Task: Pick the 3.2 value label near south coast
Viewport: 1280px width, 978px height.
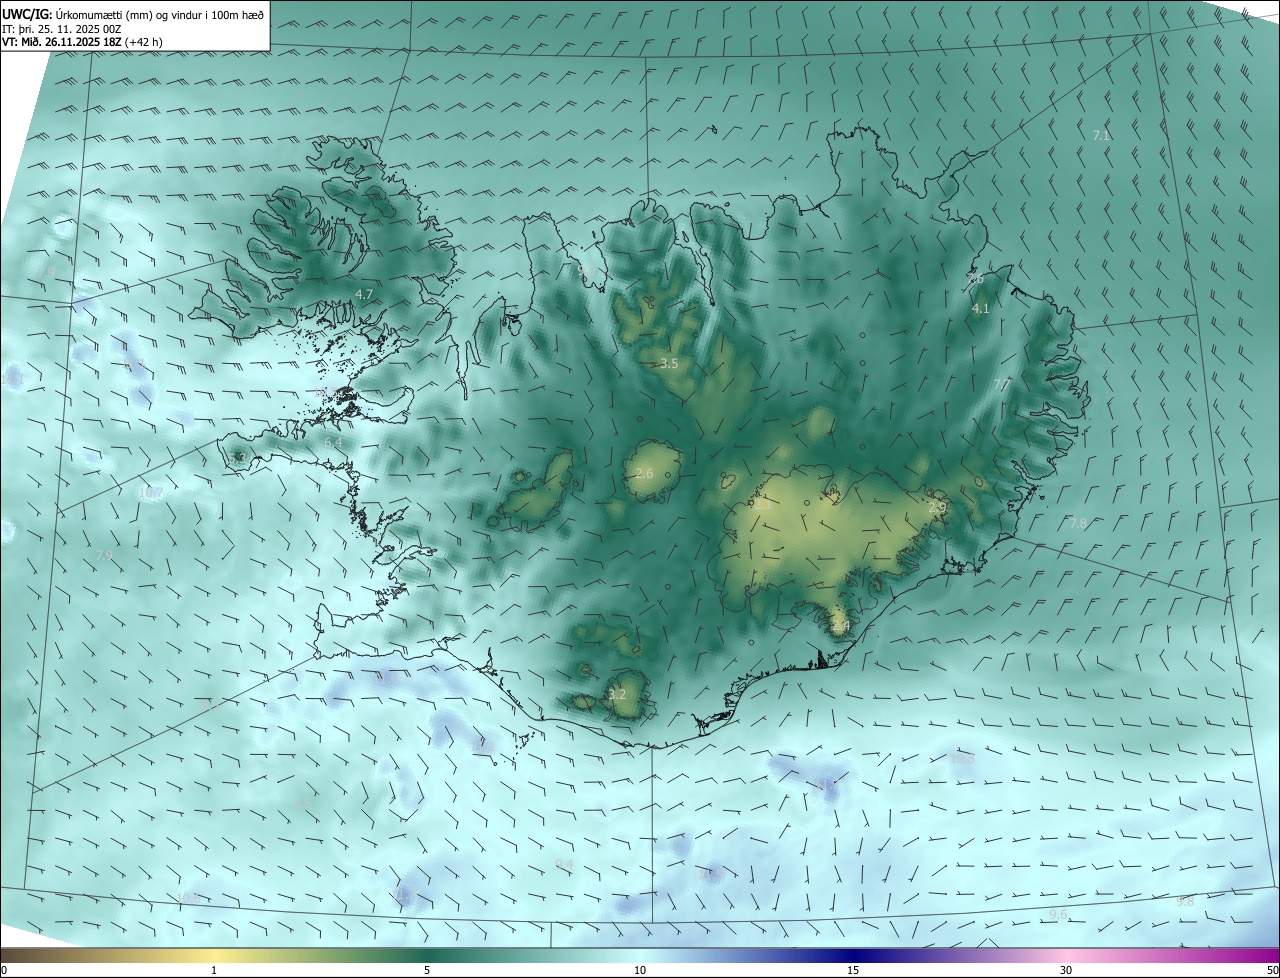Action: [617, 694]
